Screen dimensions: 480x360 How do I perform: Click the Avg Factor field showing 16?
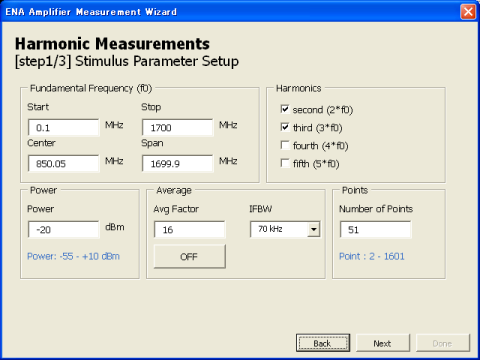[x=190, y=230]
